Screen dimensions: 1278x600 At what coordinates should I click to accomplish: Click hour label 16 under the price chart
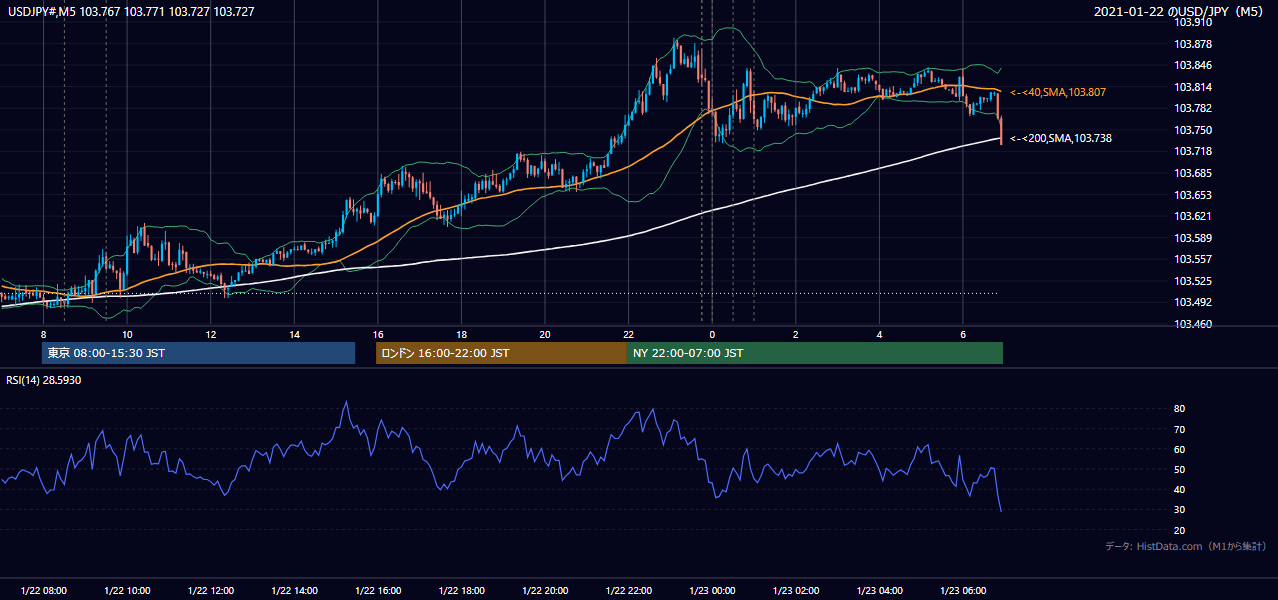click(378, 333)
